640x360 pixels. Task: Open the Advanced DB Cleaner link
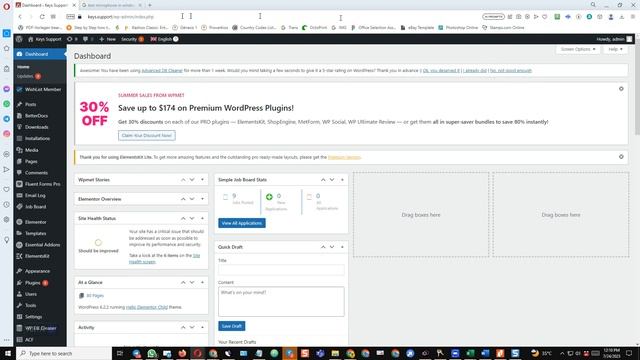(x=162, y=71)
